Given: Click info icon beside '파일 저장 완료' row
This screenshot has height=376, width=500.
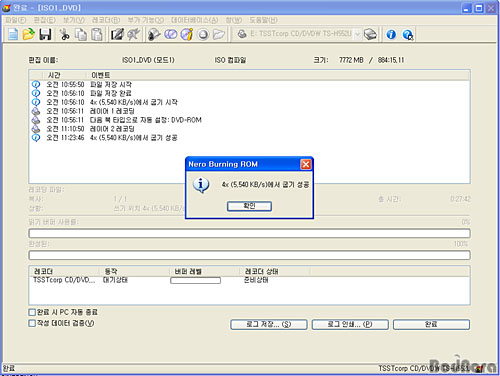Looking at the screenshot, I should point(36,93).
